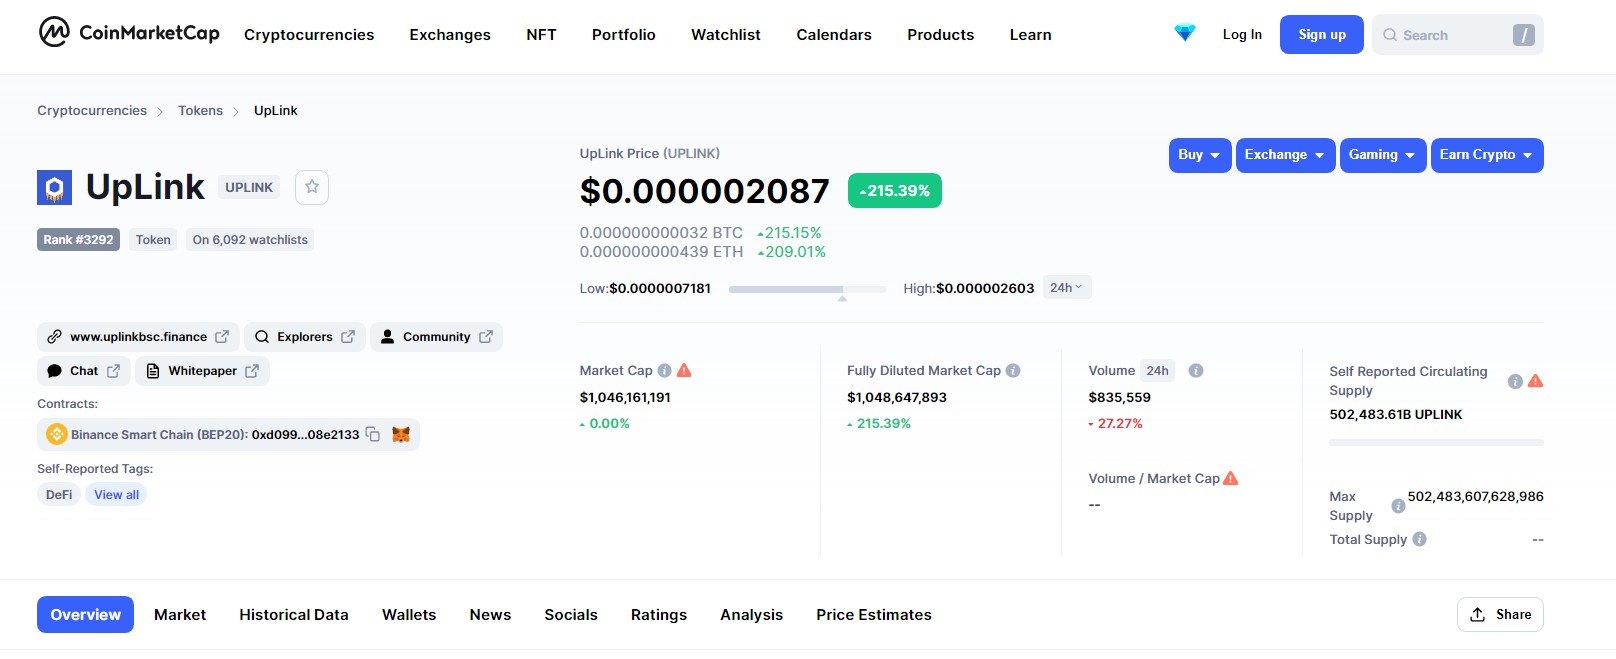Viewport: 1616px width, 659px height.
Task: Switch to the Socials tab
Action: pos(571,615)
